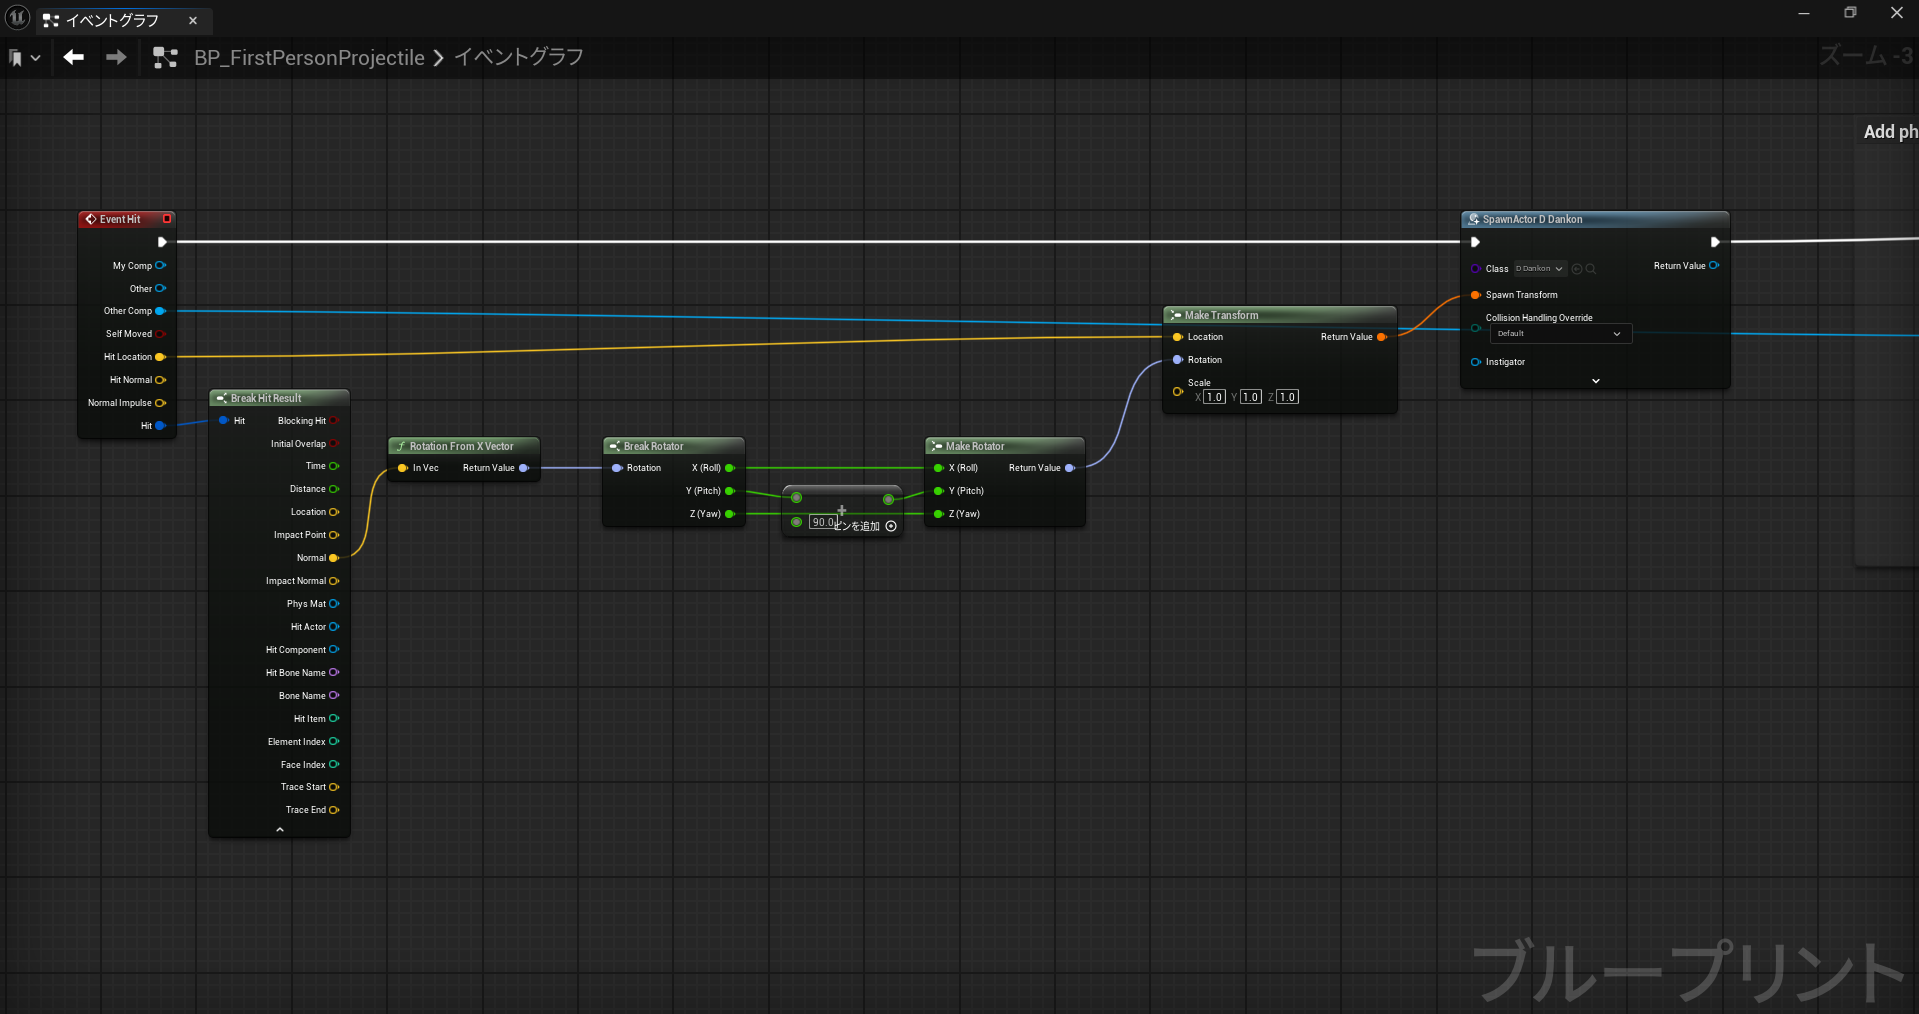Screen dimensions: 1919x1014
Task: Click the In Vec input pin
Action: click(x=403, y=468)
